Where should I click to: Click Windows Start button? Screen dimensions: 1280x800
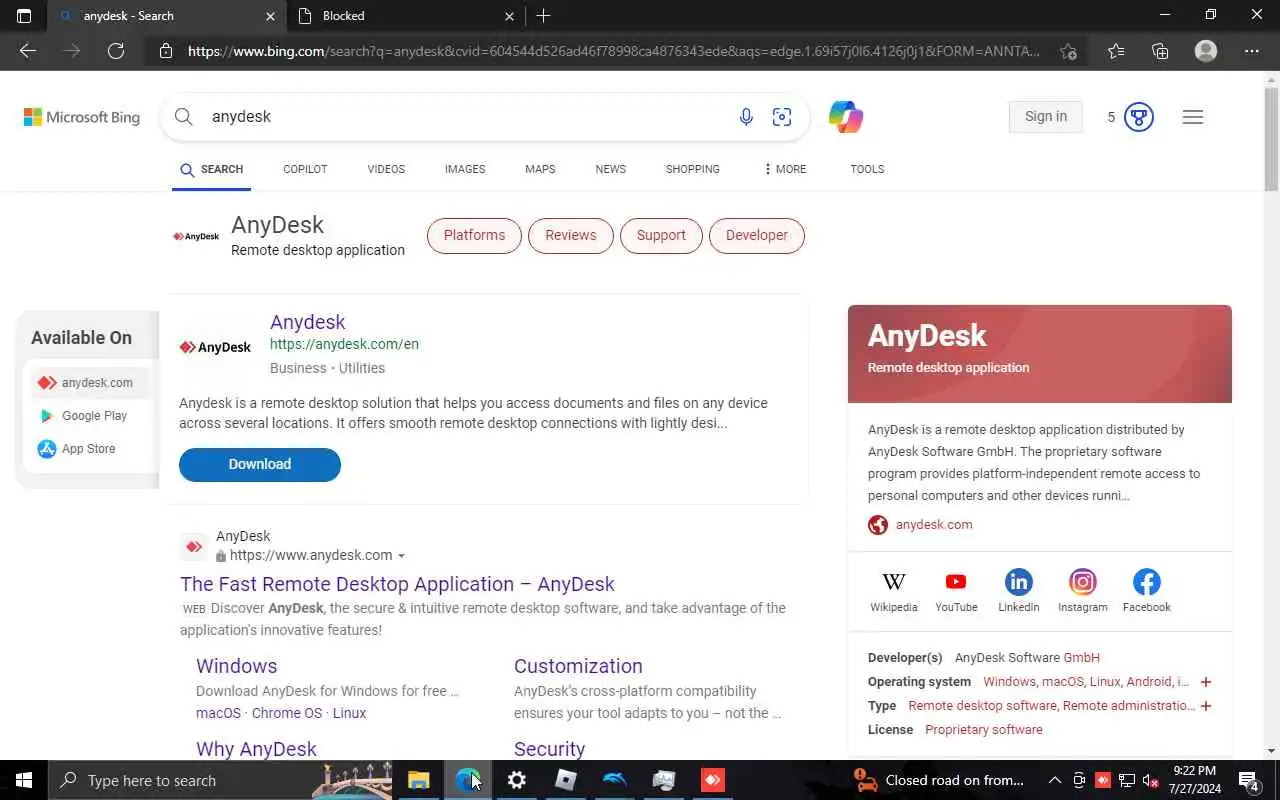[x=24, y=780]
